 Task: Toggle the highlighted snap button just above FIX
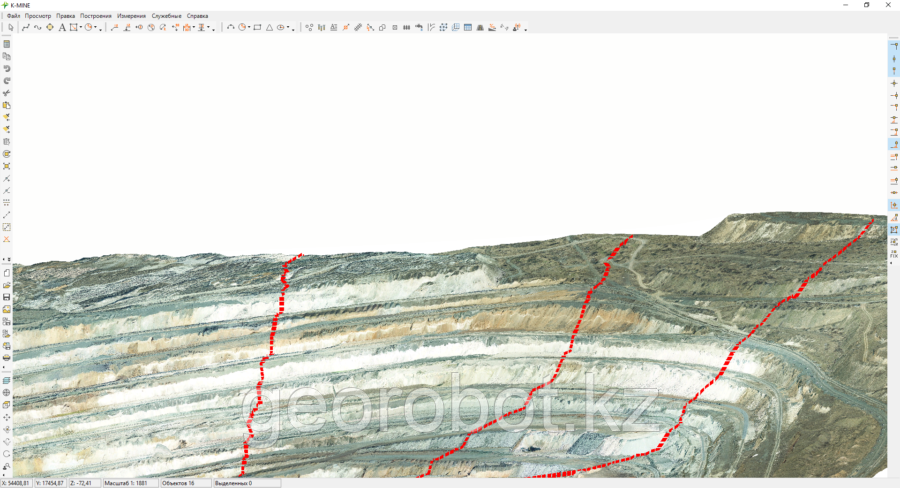tap(893, 229)
